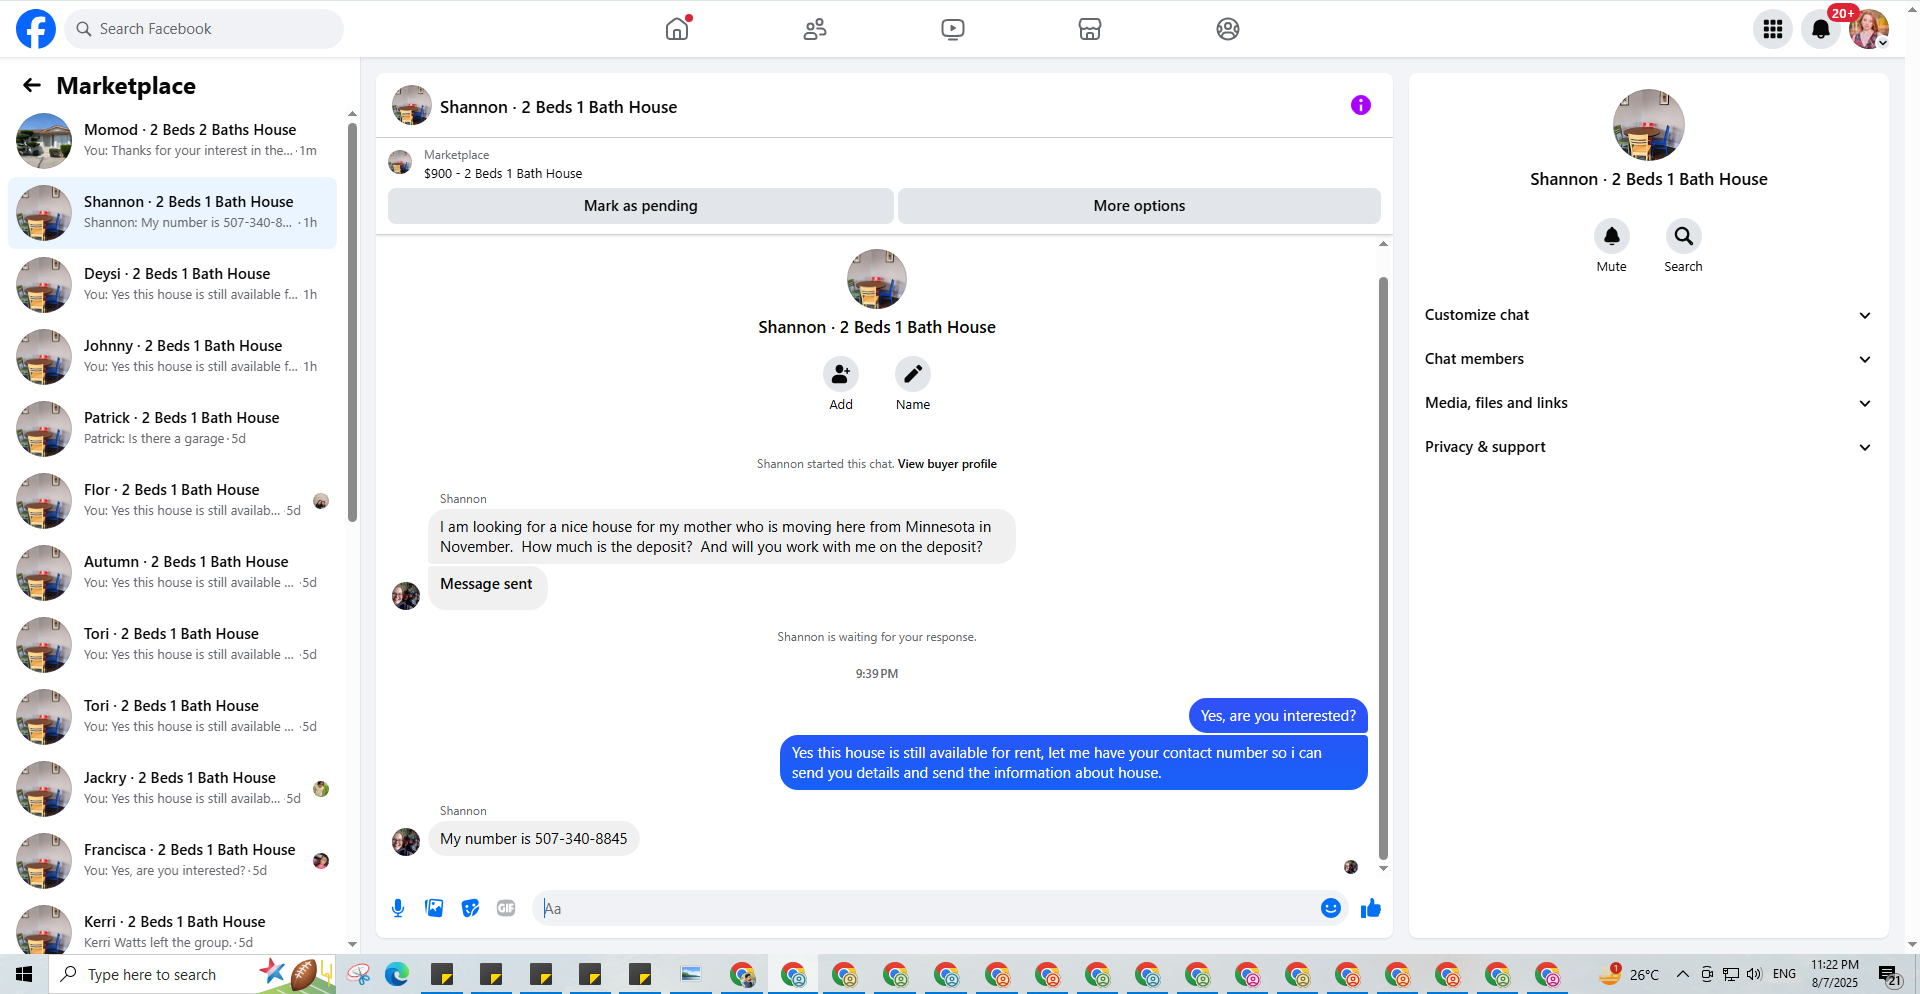Add people to the Shannon chat

click(x=841, y=374)
